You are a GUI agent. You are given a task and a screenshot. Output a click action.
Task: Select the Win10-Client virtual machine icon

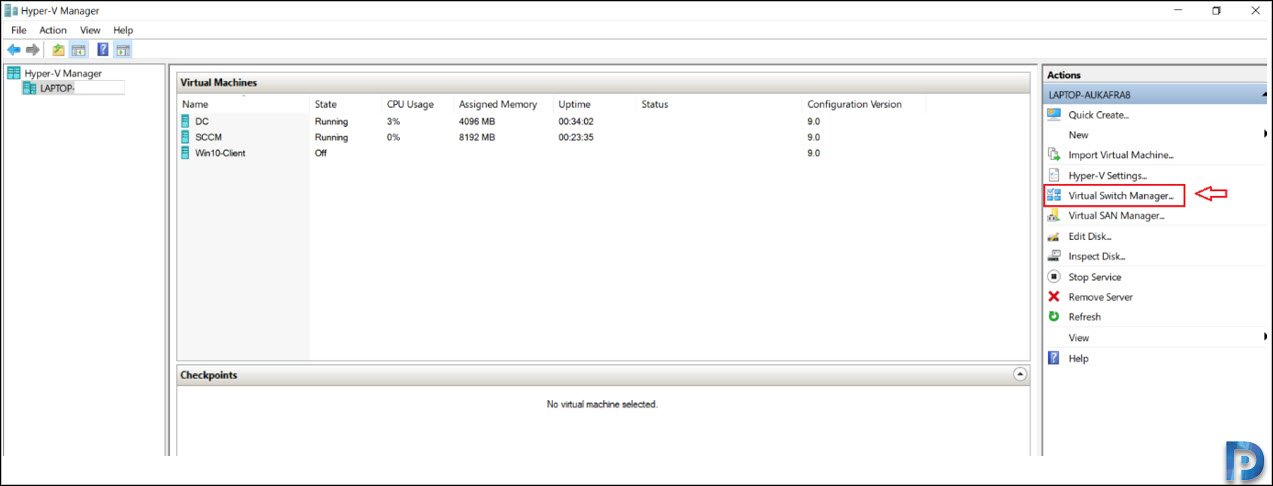[x=185, y=153]
